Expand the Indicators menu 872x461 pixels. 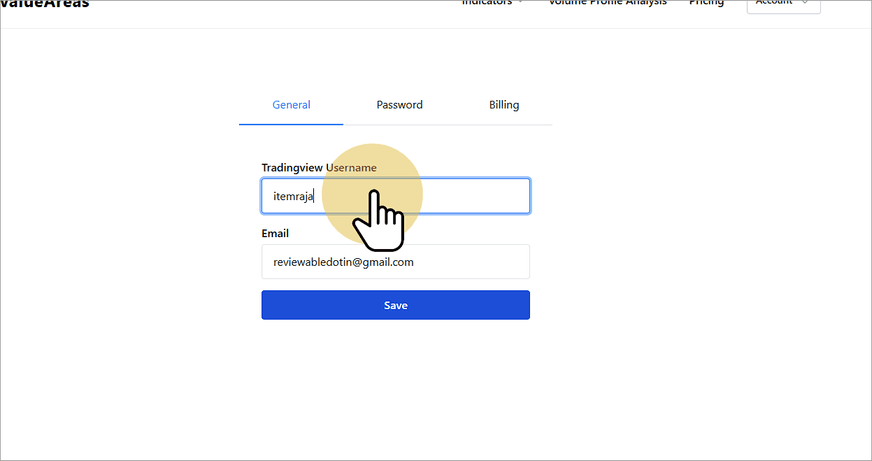(x=492, y=3)
